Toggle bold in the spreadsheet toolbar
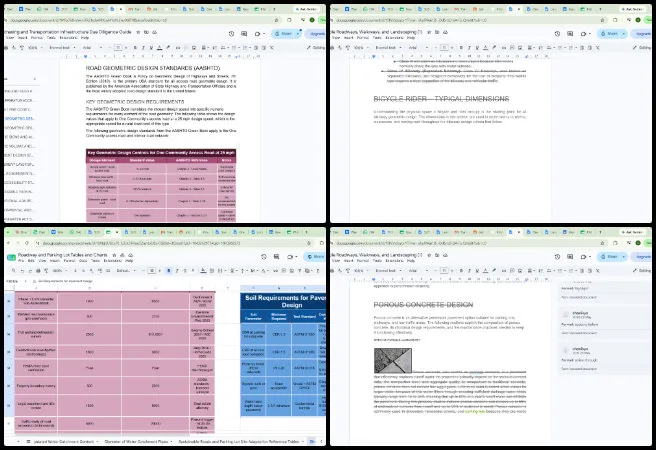This screenshot has height=450, width=656. click(x=169, y=271)
